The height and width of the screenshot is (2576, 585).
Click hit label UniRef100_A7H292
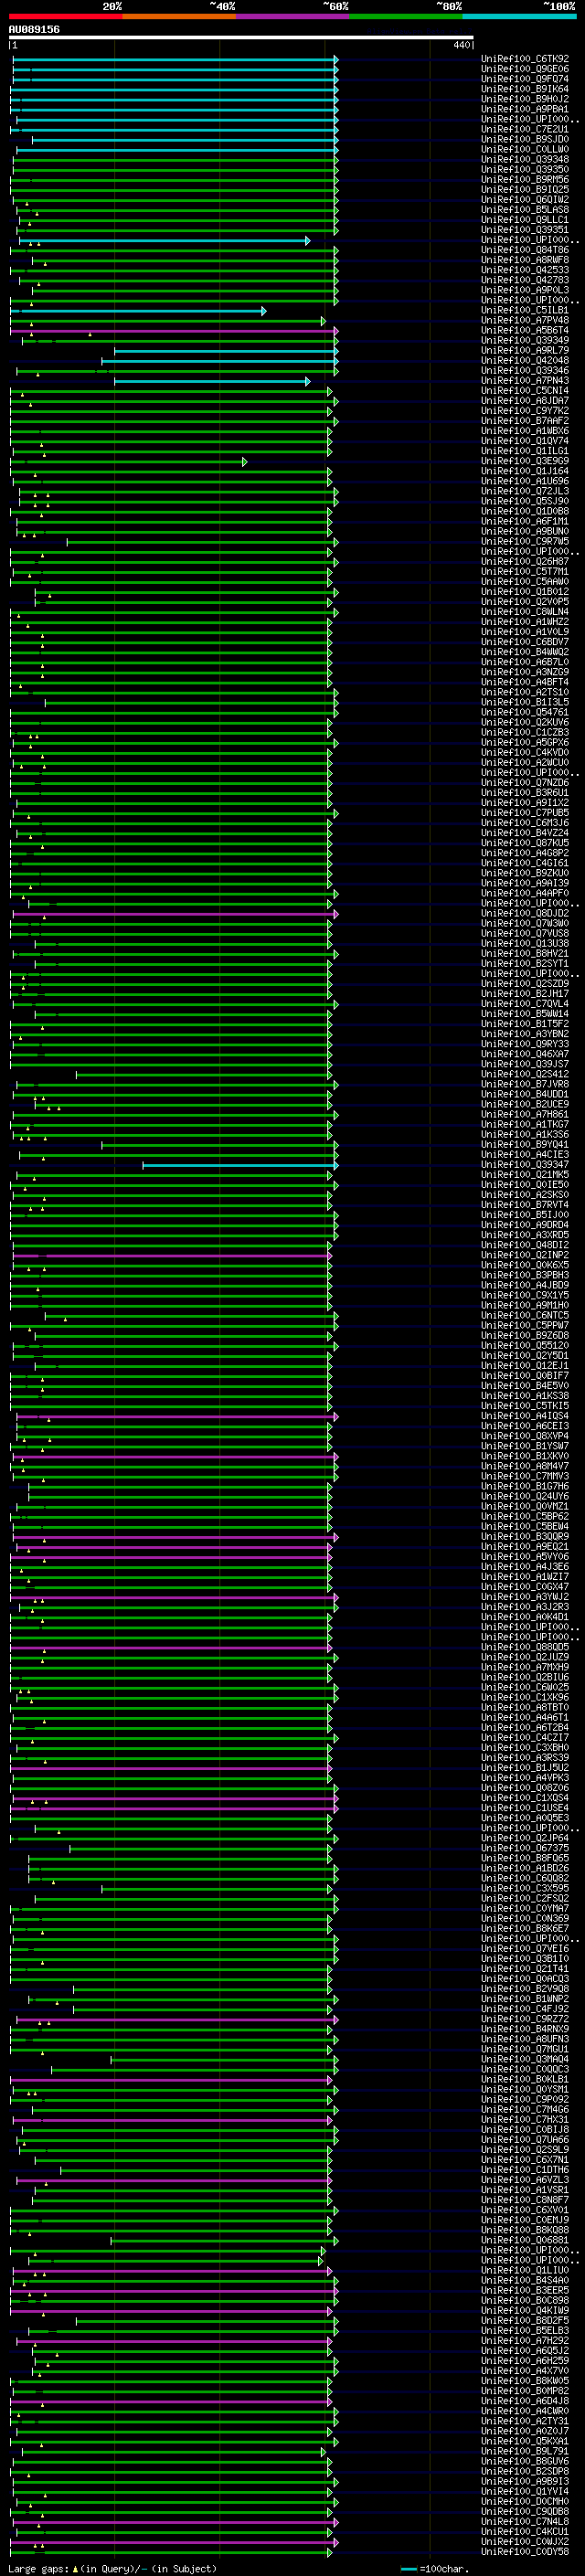click(x=525, y=2340)
